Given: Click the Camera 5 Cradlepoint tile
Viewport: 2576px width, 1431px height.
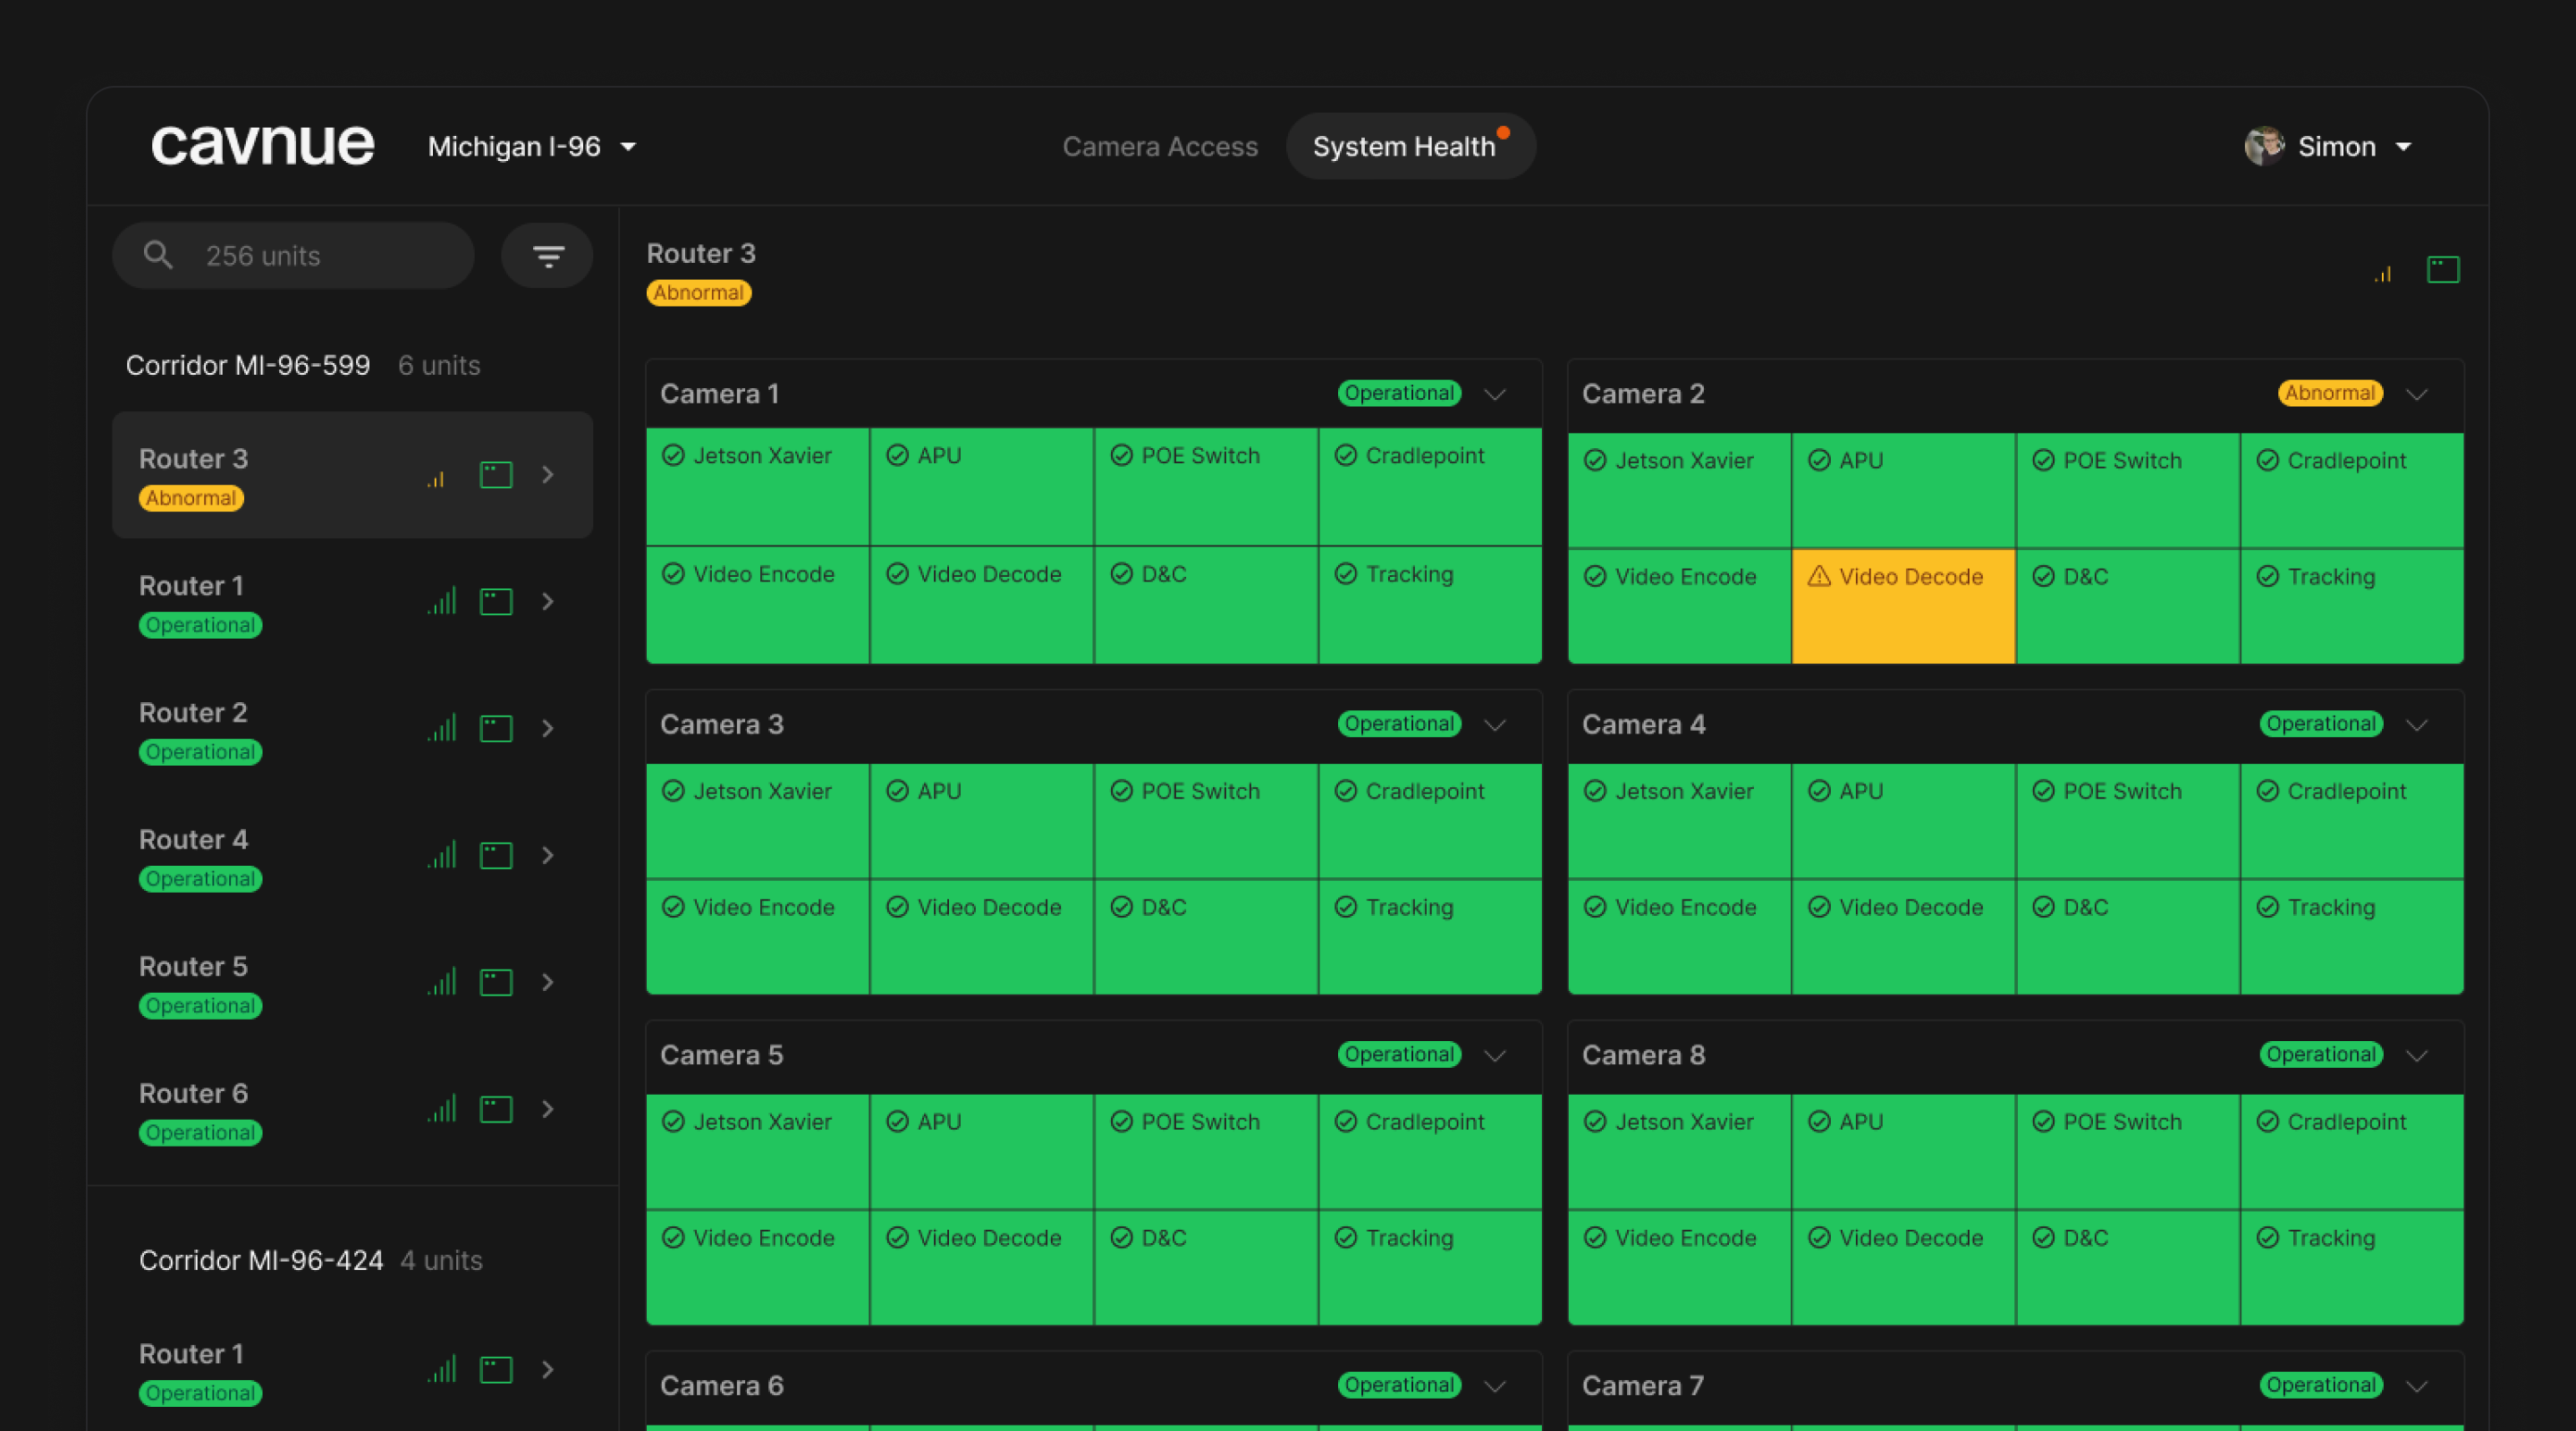Looking at the screenshot, I should (x=1430, y=1152).
